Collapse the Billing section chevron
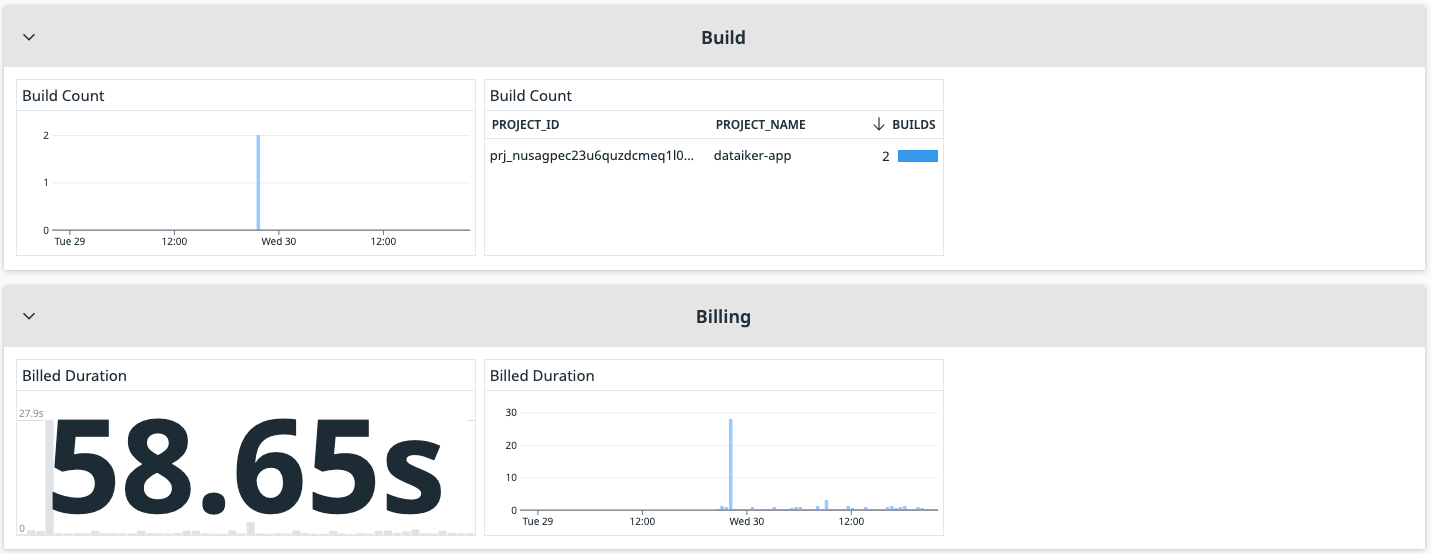The image size is (1431, 554). coord(29,316)
